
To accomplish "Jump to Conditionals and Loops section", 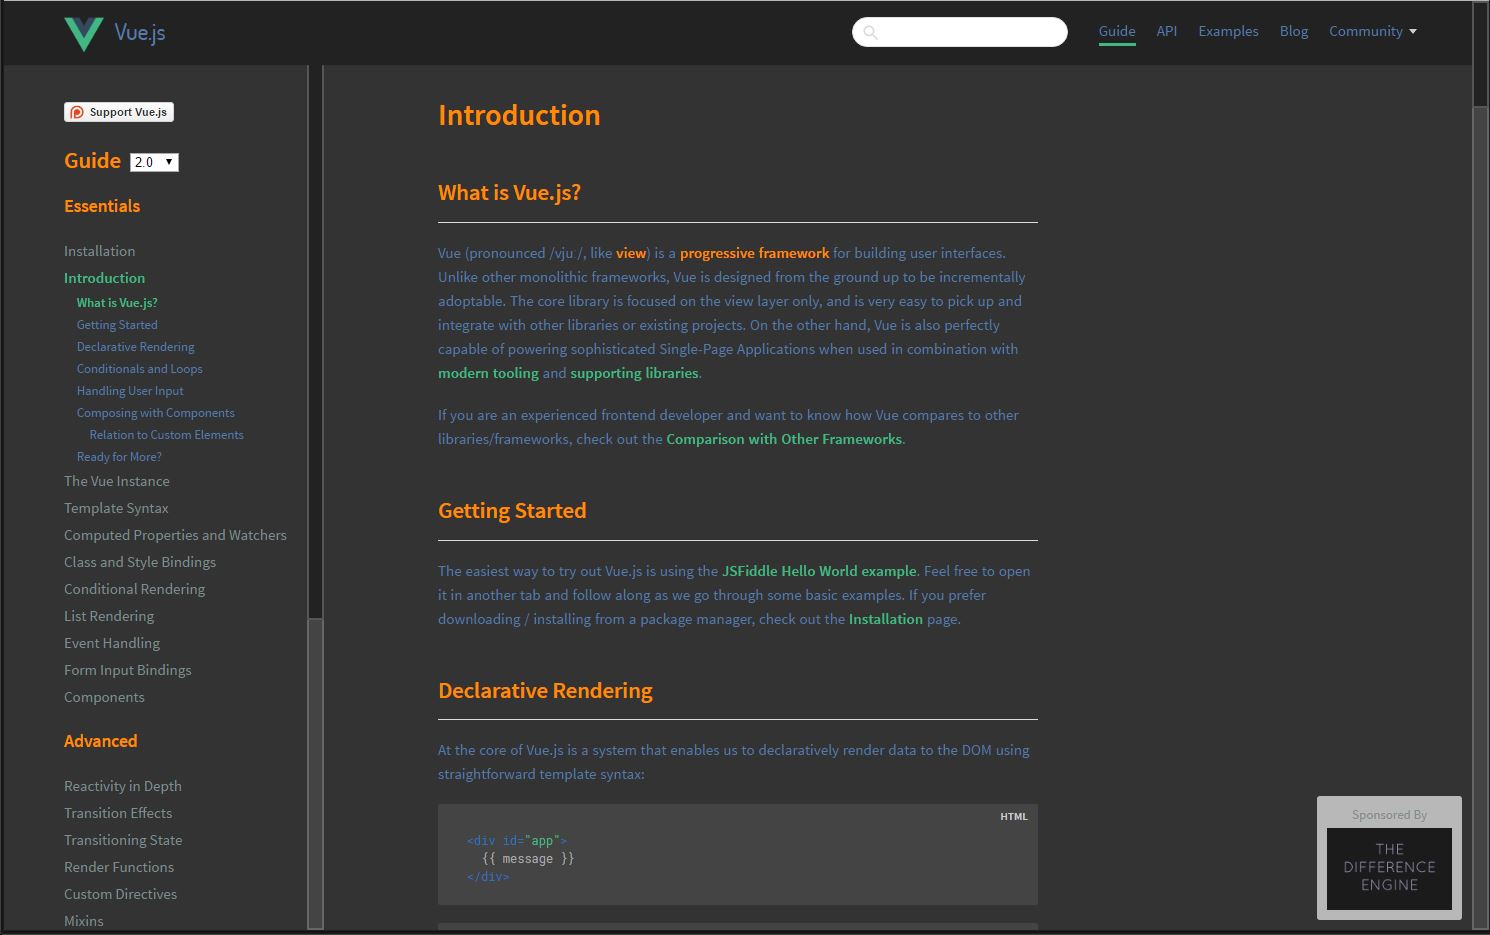I will [139, 368].
